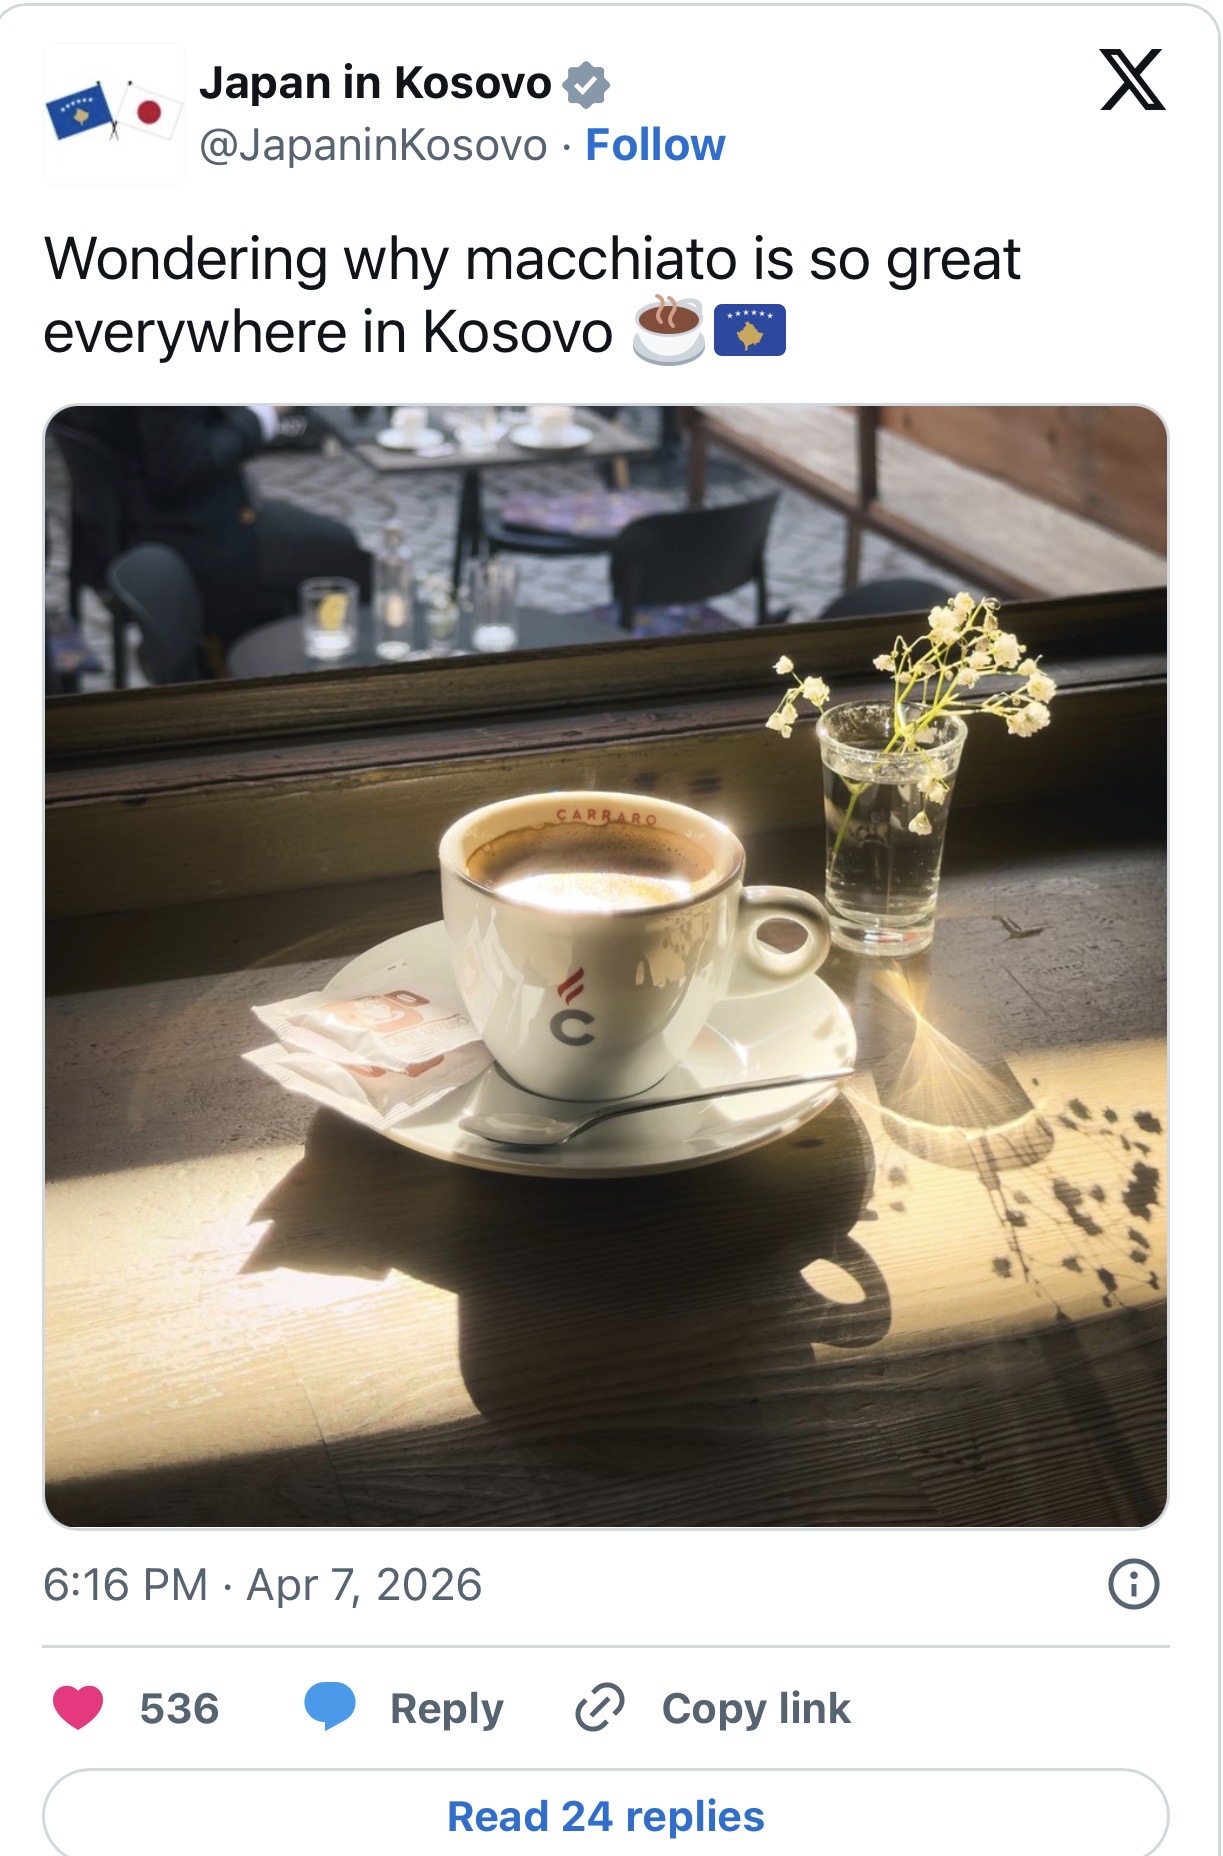This screenshot has height=1856, width=1223.
Task: Open the tweet info circle icon
Action: (1134, 1584)
